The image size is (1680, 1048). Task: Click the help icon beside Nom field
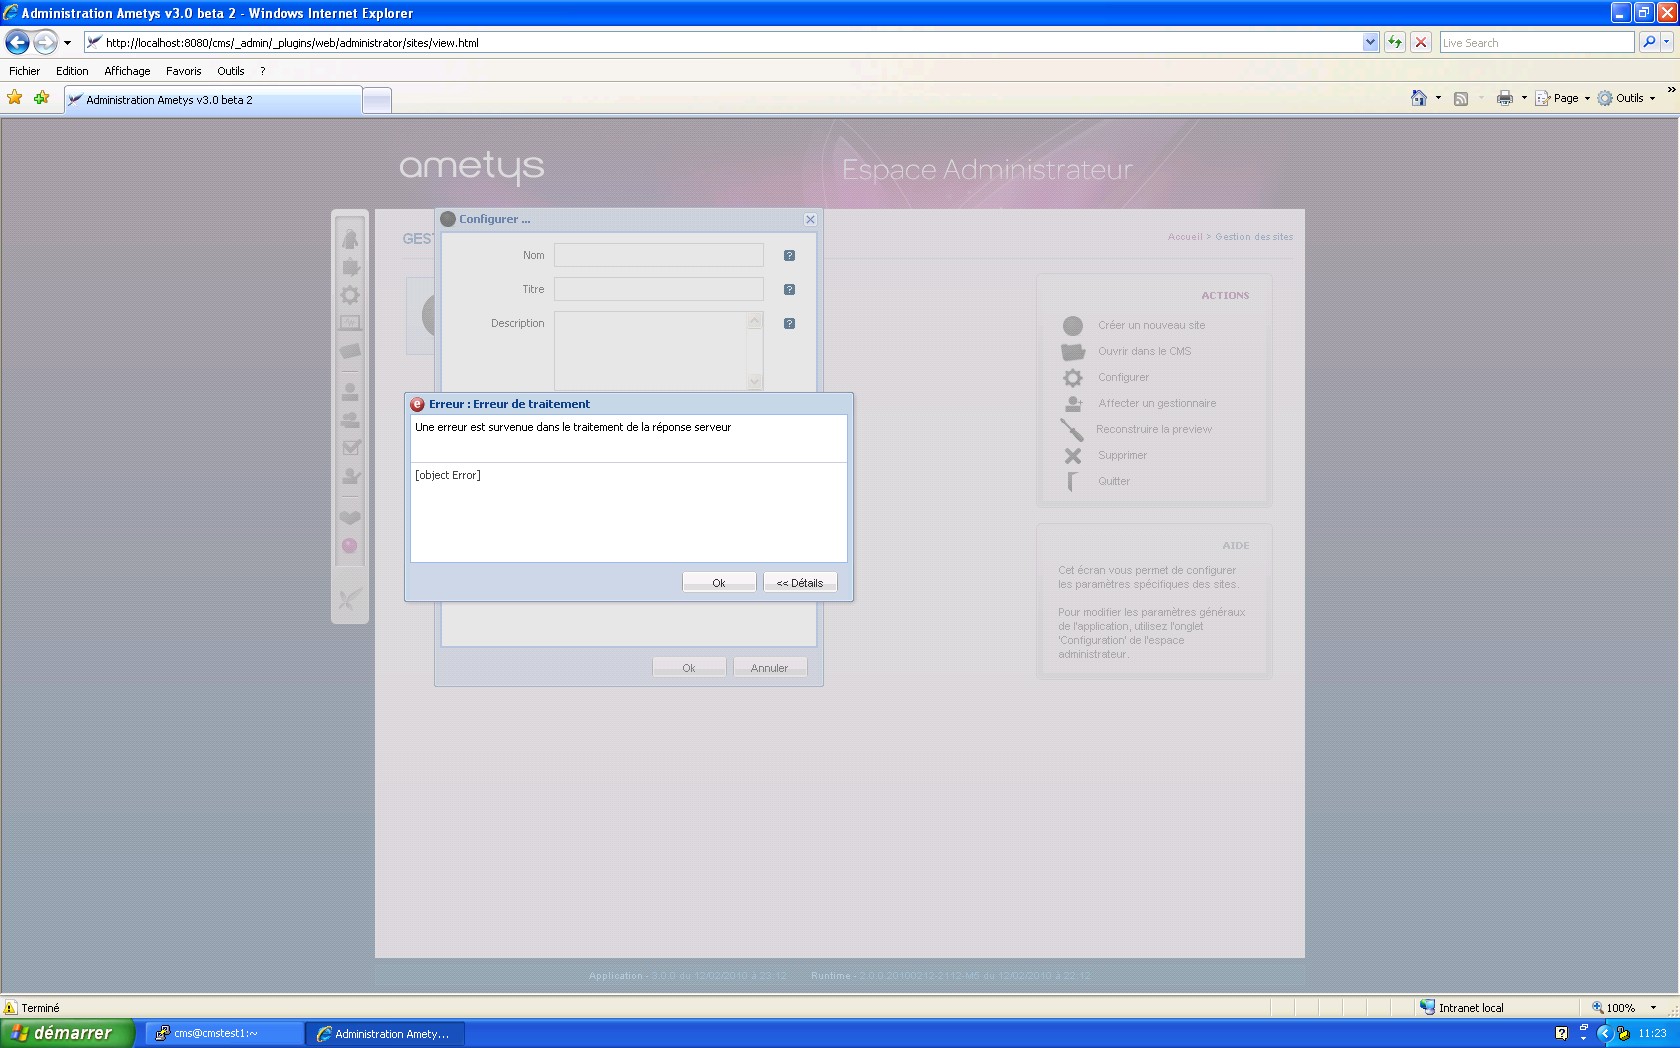pyautogui.click(x=789, y=256)
